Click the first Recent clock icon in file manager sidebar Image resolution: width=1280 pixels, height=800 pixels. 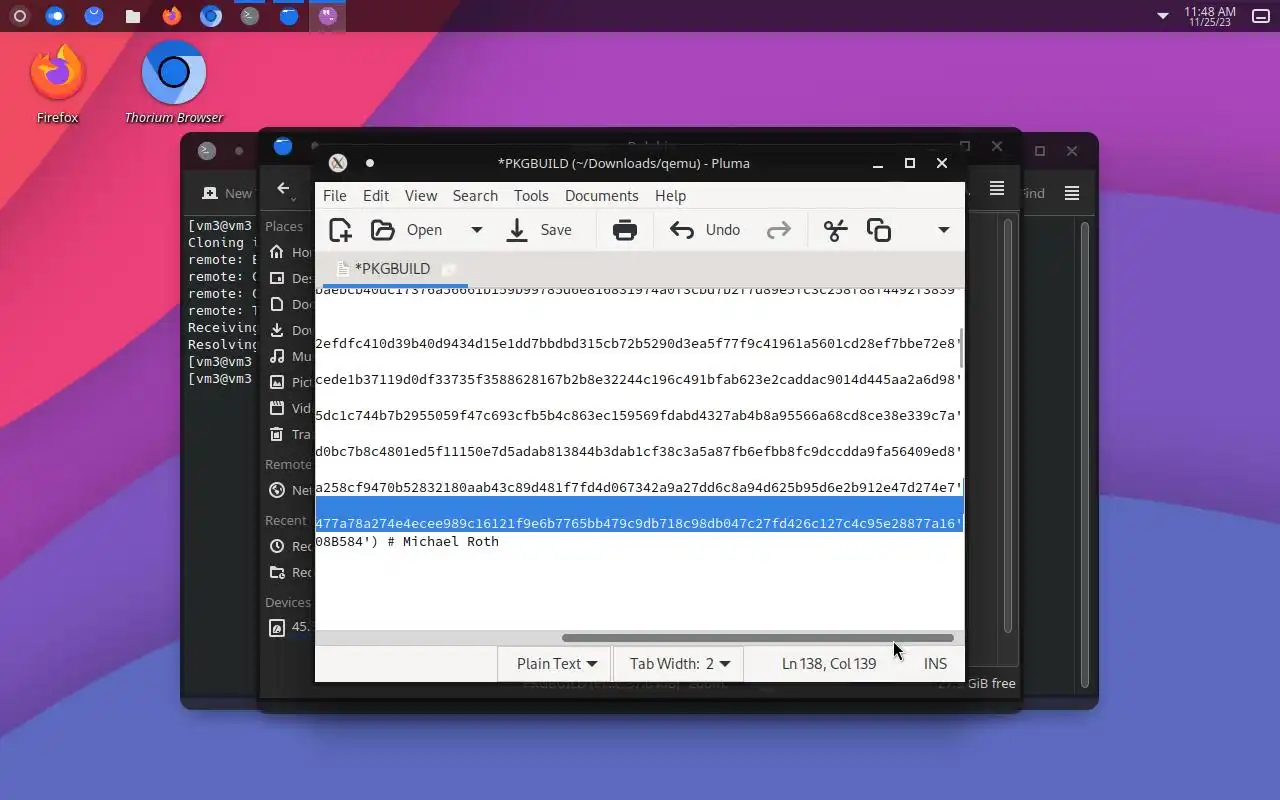tap(277, 546)
